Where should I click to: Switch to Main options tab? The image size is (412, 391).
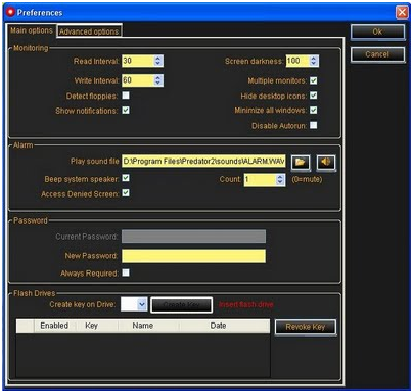pos(31,31)
